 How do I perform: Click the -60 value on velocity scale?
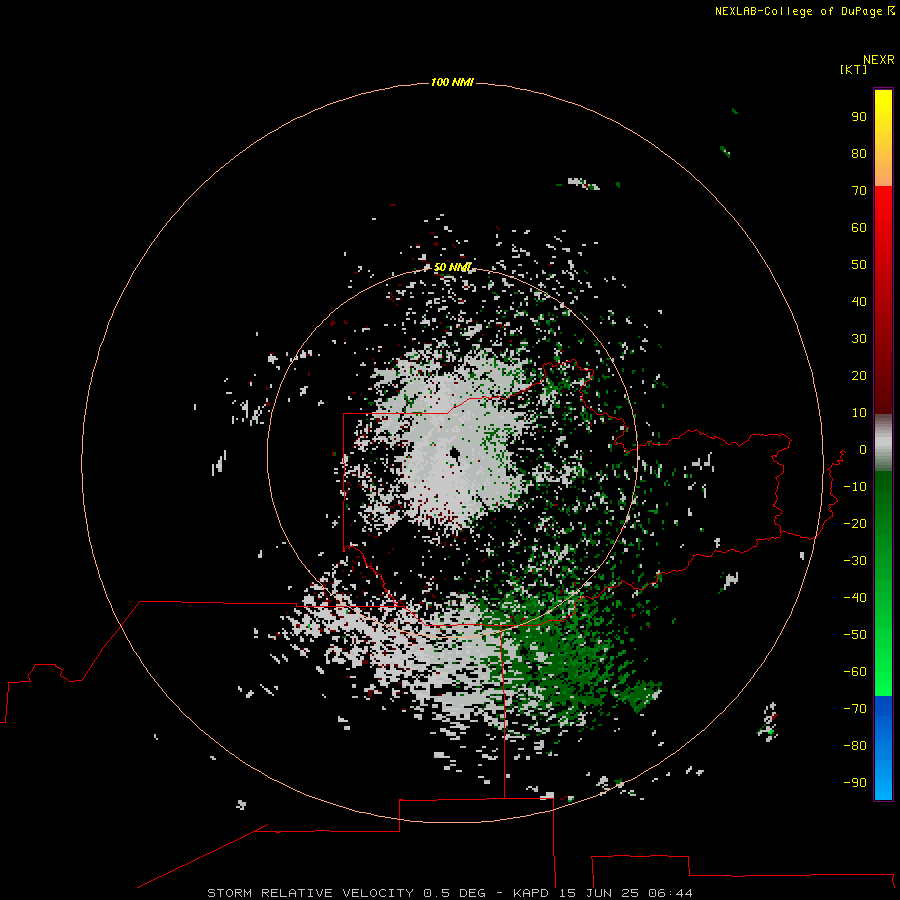855,672
